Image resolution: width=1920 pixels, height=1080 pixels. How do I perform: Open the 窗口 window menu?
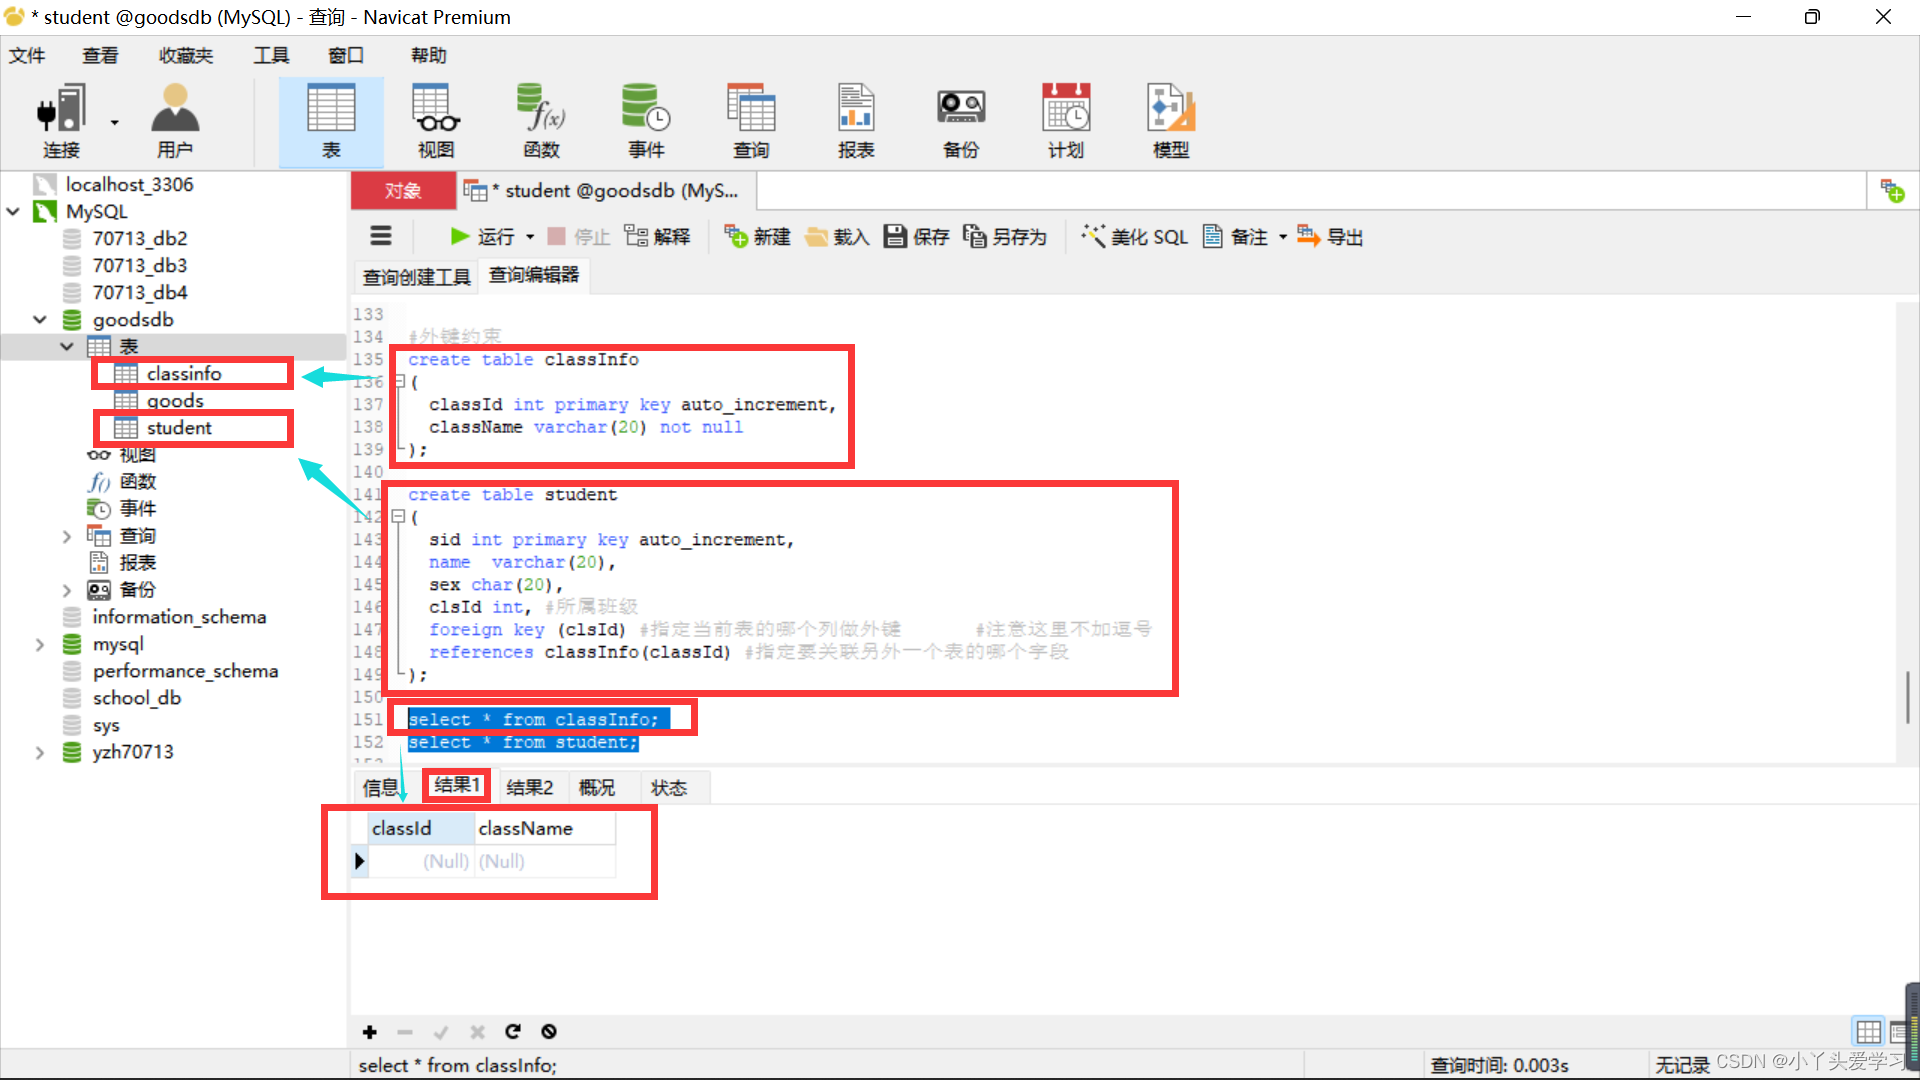346,55
